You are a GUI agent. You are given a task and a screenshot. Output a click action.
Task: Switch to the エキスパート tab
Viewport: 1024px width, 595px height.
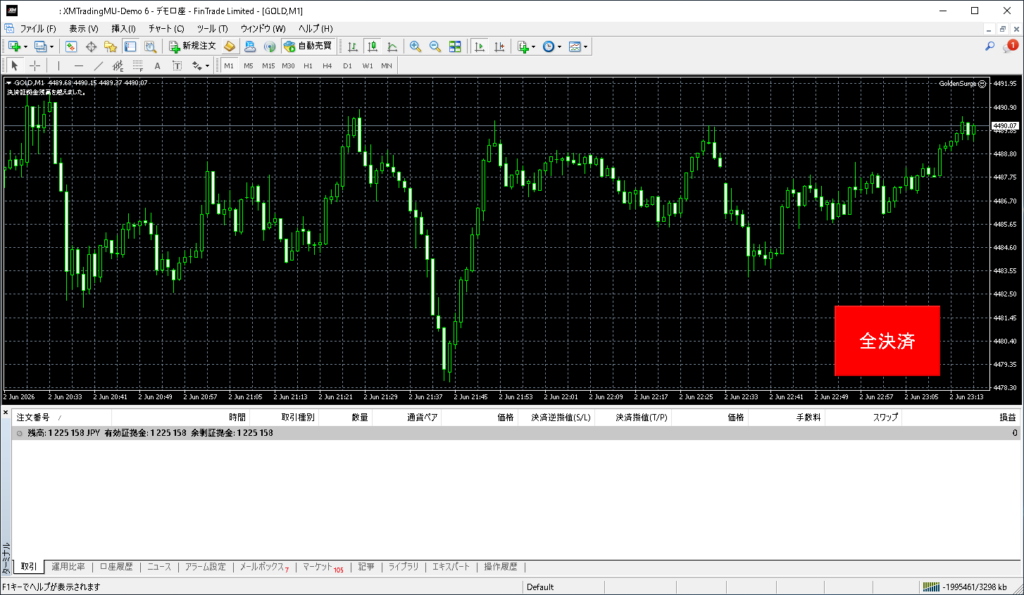tap(451, 566)
